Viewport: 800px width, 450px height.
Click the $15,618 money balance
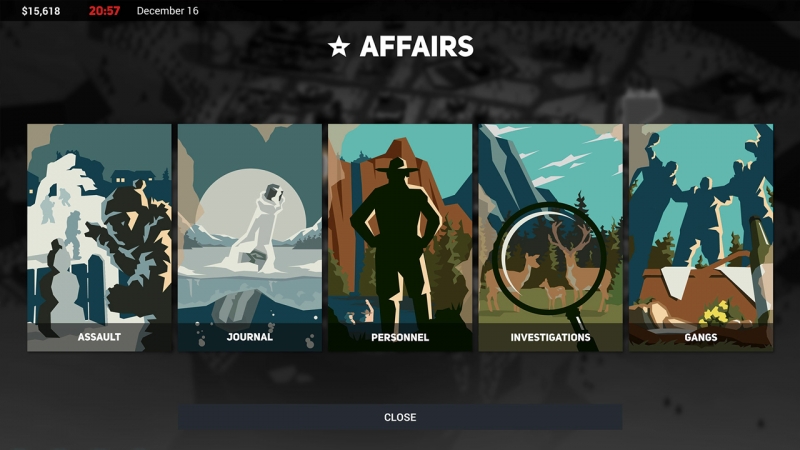[41, 11]
